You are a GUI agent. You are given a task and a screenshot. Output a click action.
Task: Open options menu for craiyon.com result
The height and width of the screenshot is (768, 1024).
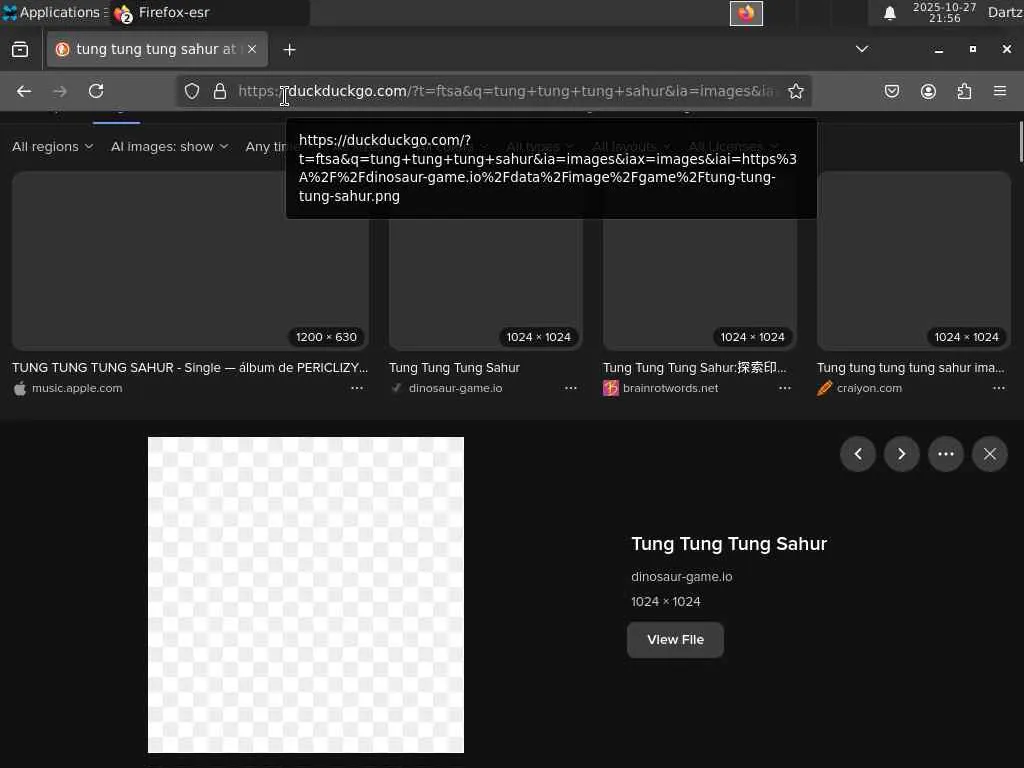coord(999,388)
